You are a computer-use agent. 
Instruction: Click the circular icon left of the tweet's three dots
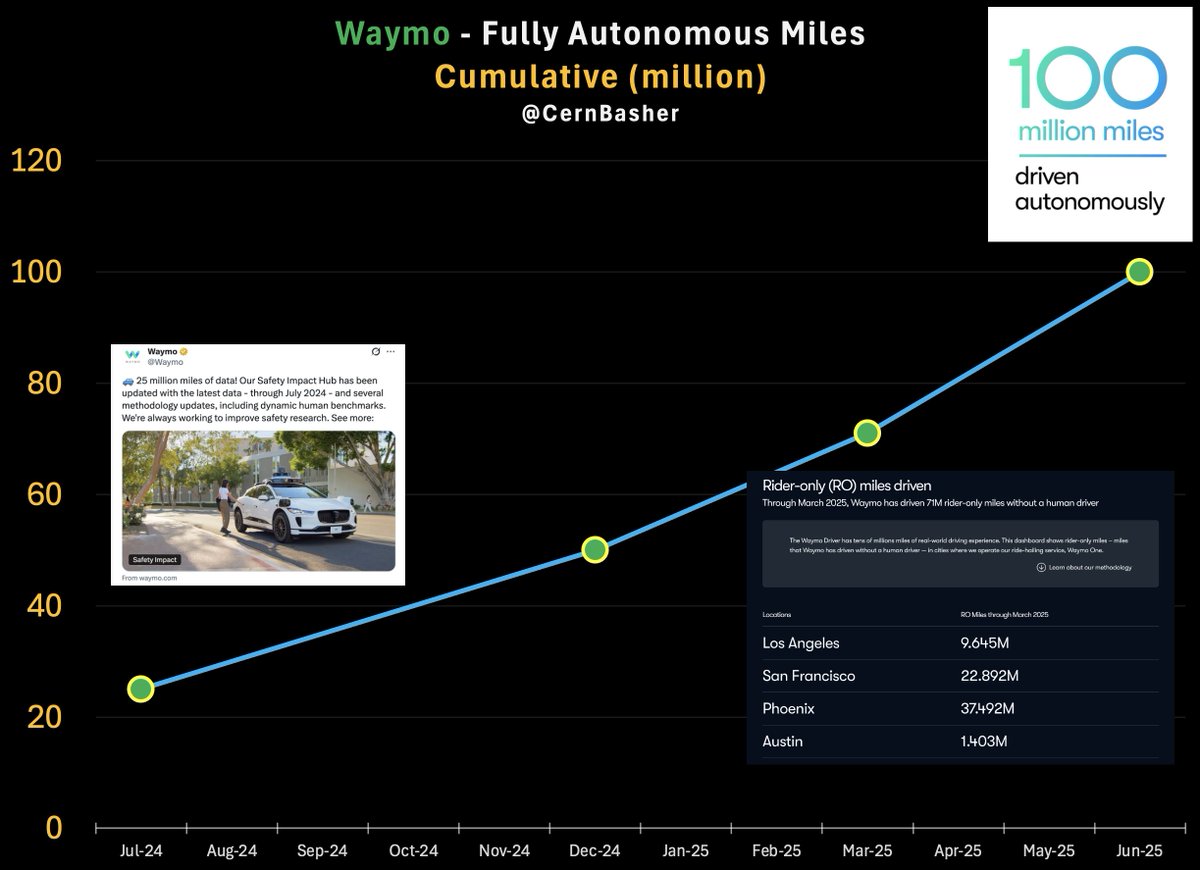376,352
